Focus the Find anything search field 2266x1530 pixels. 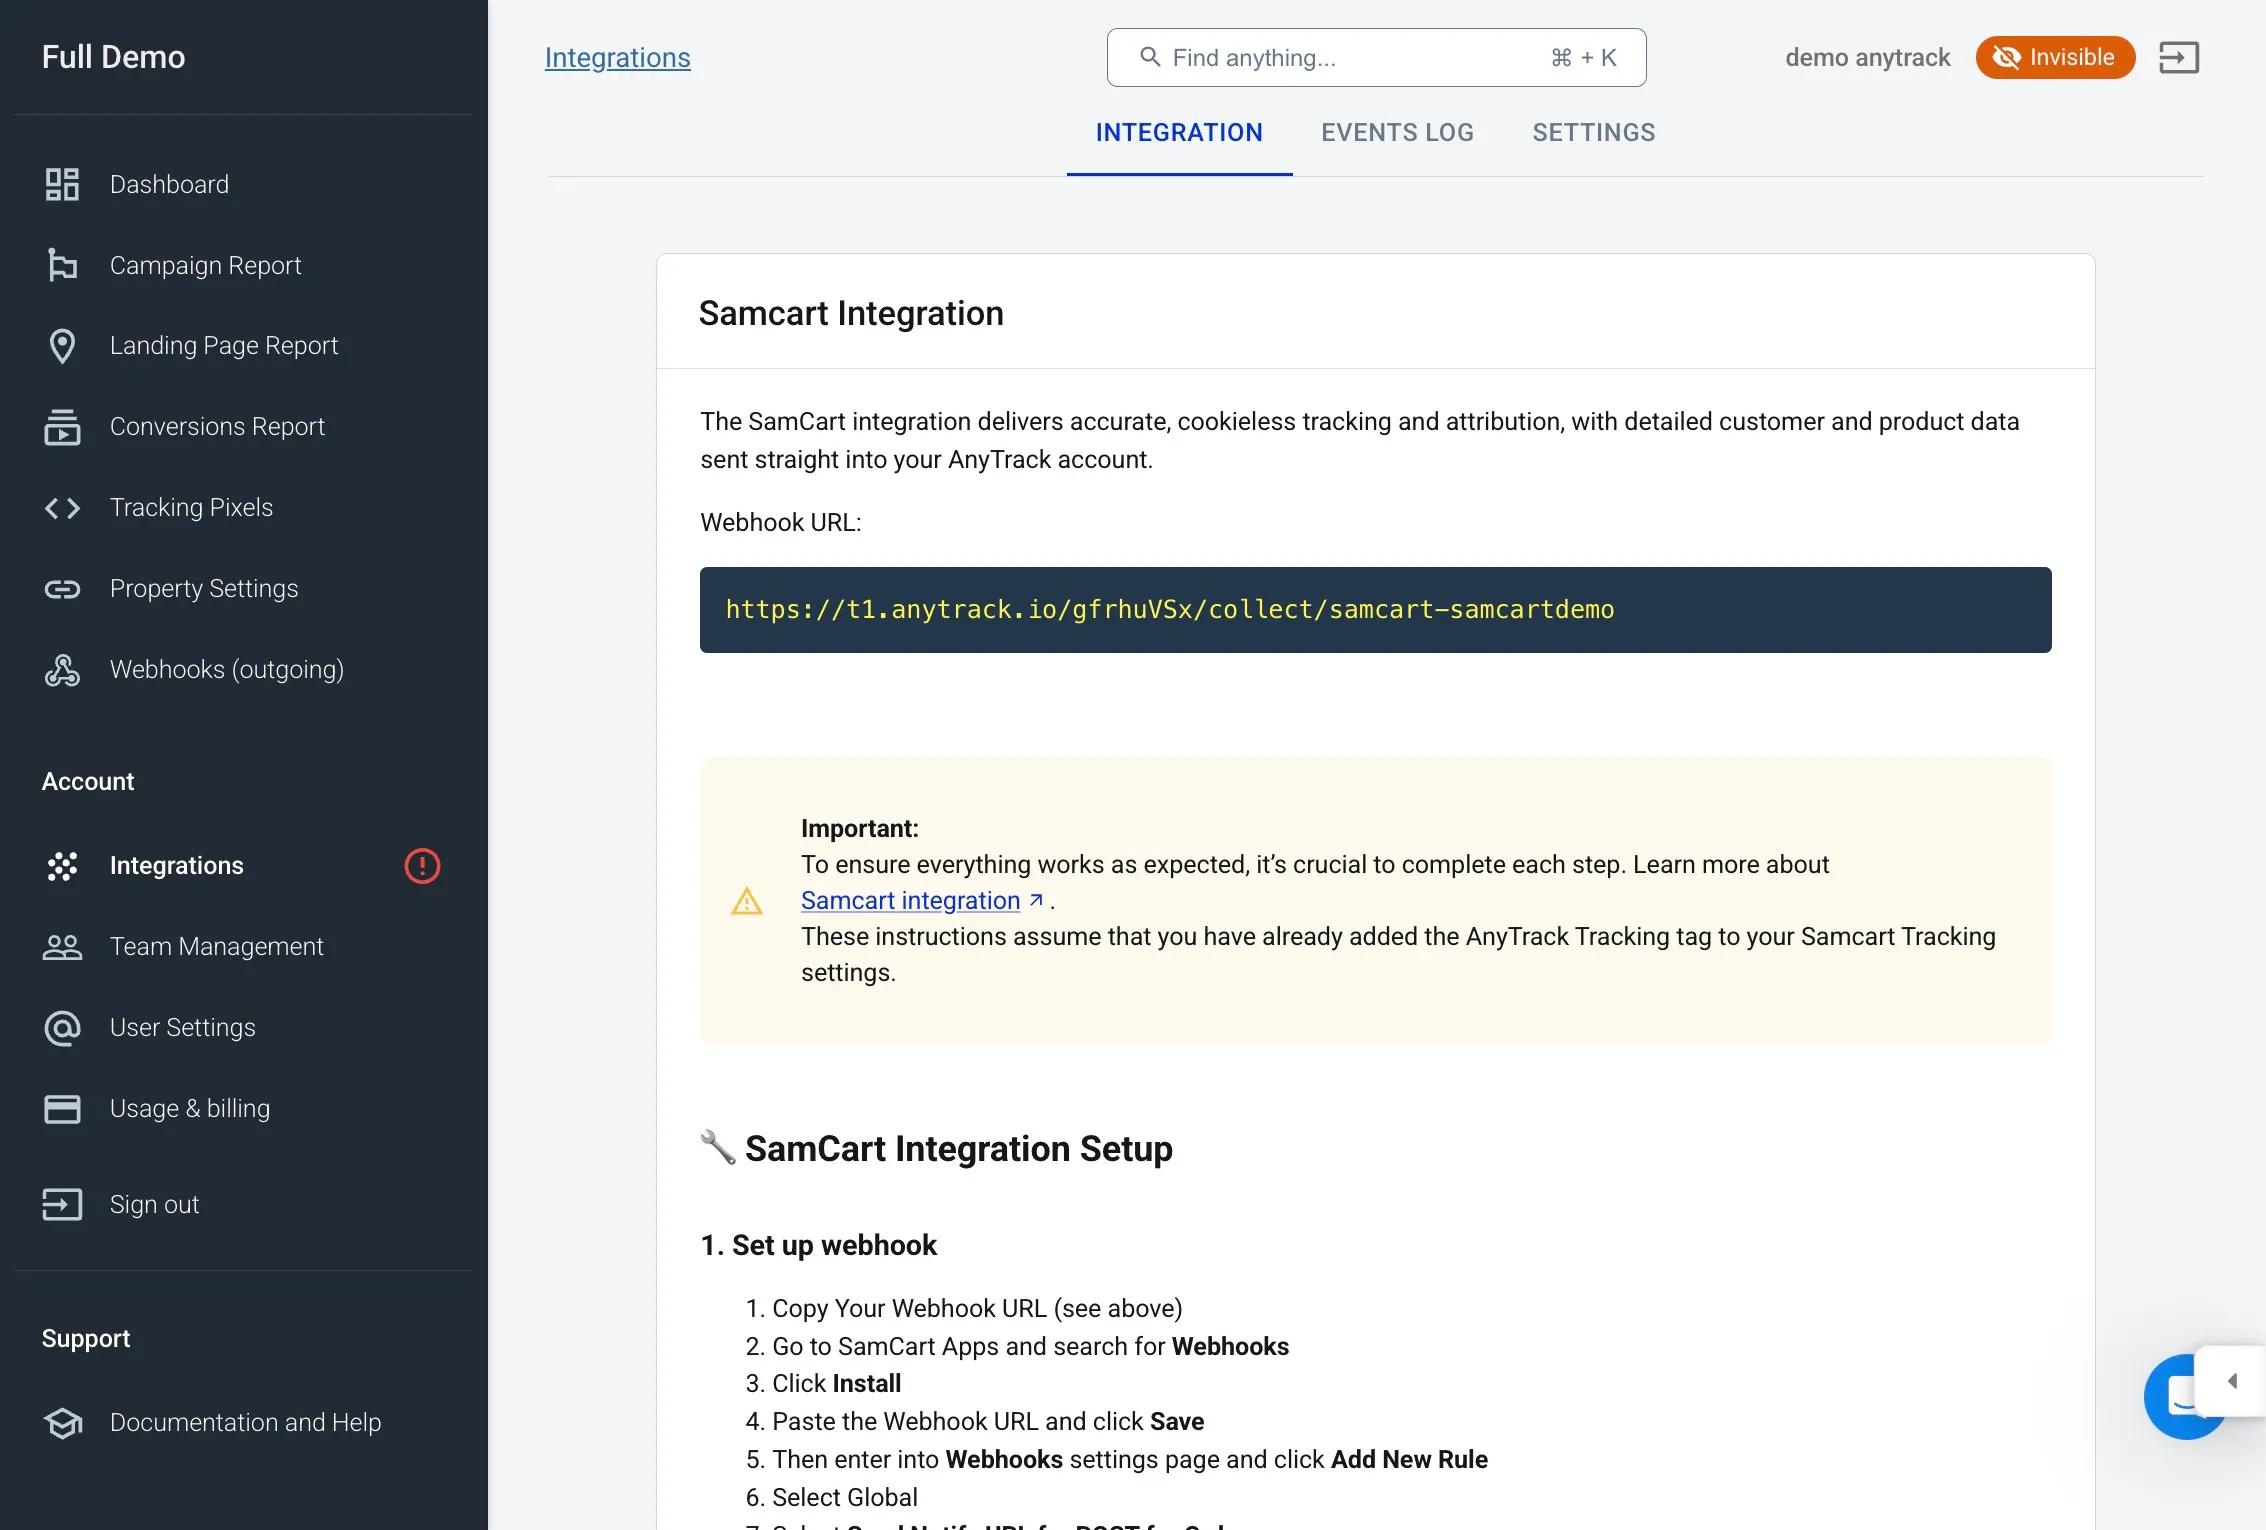pos(1376,58)
